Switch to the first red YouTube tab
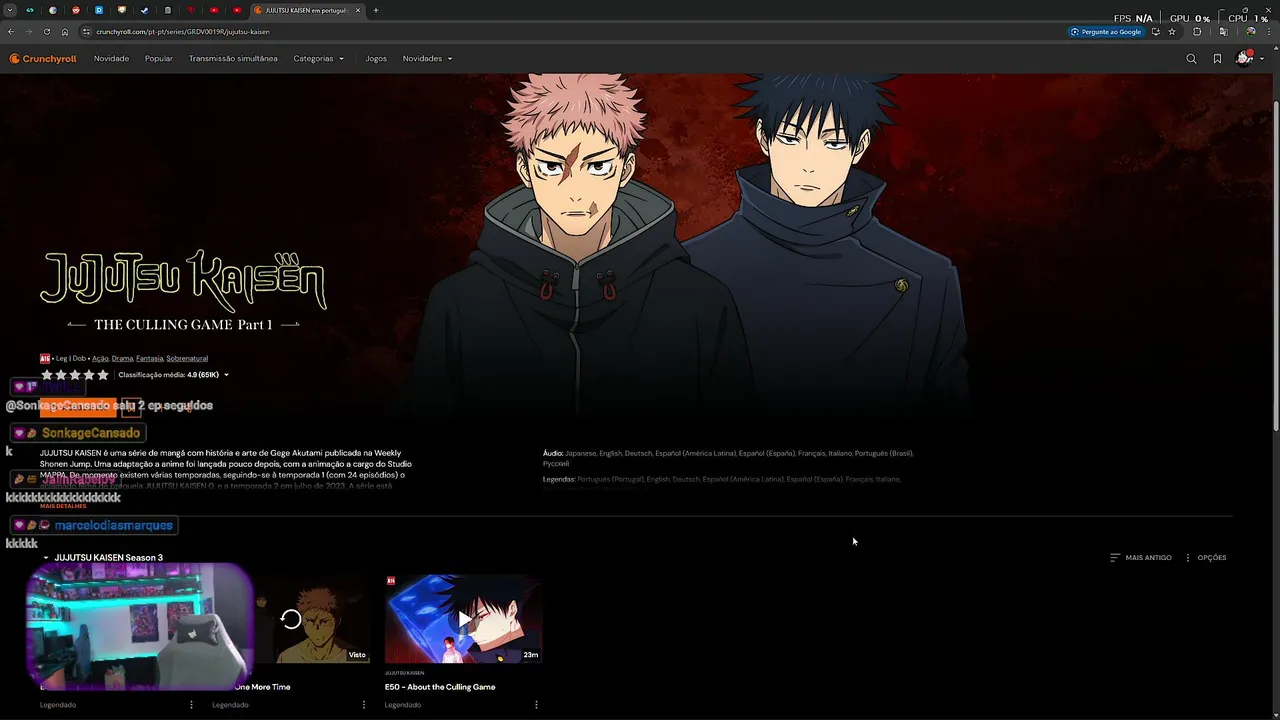The height and width of the screenshot is (720, 1280). pyautogui.click(x=214, y=10)
